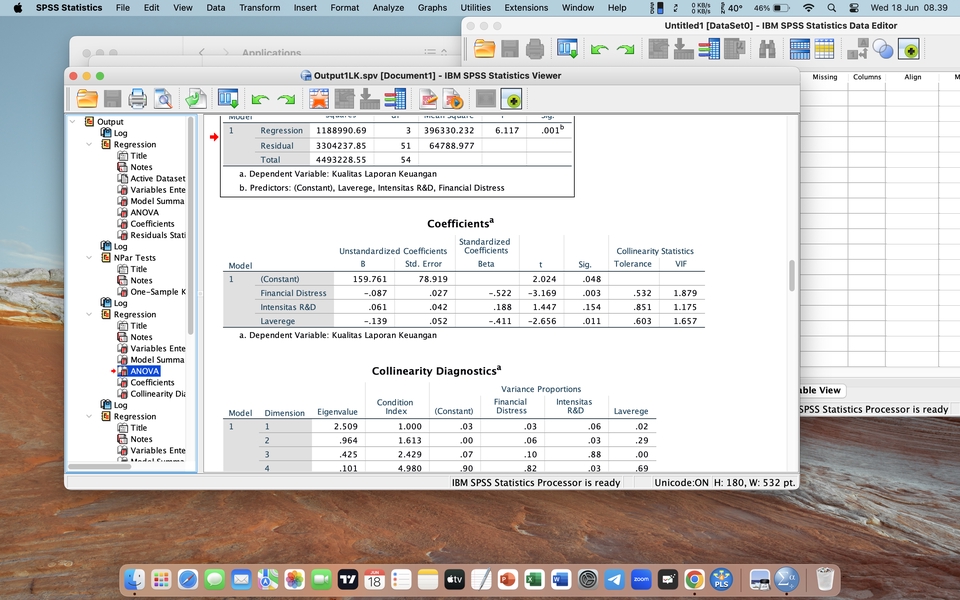Open the Analyze menu
This screenshot has width=960, height=600.
pyautogui.click(x=387, y=7)
